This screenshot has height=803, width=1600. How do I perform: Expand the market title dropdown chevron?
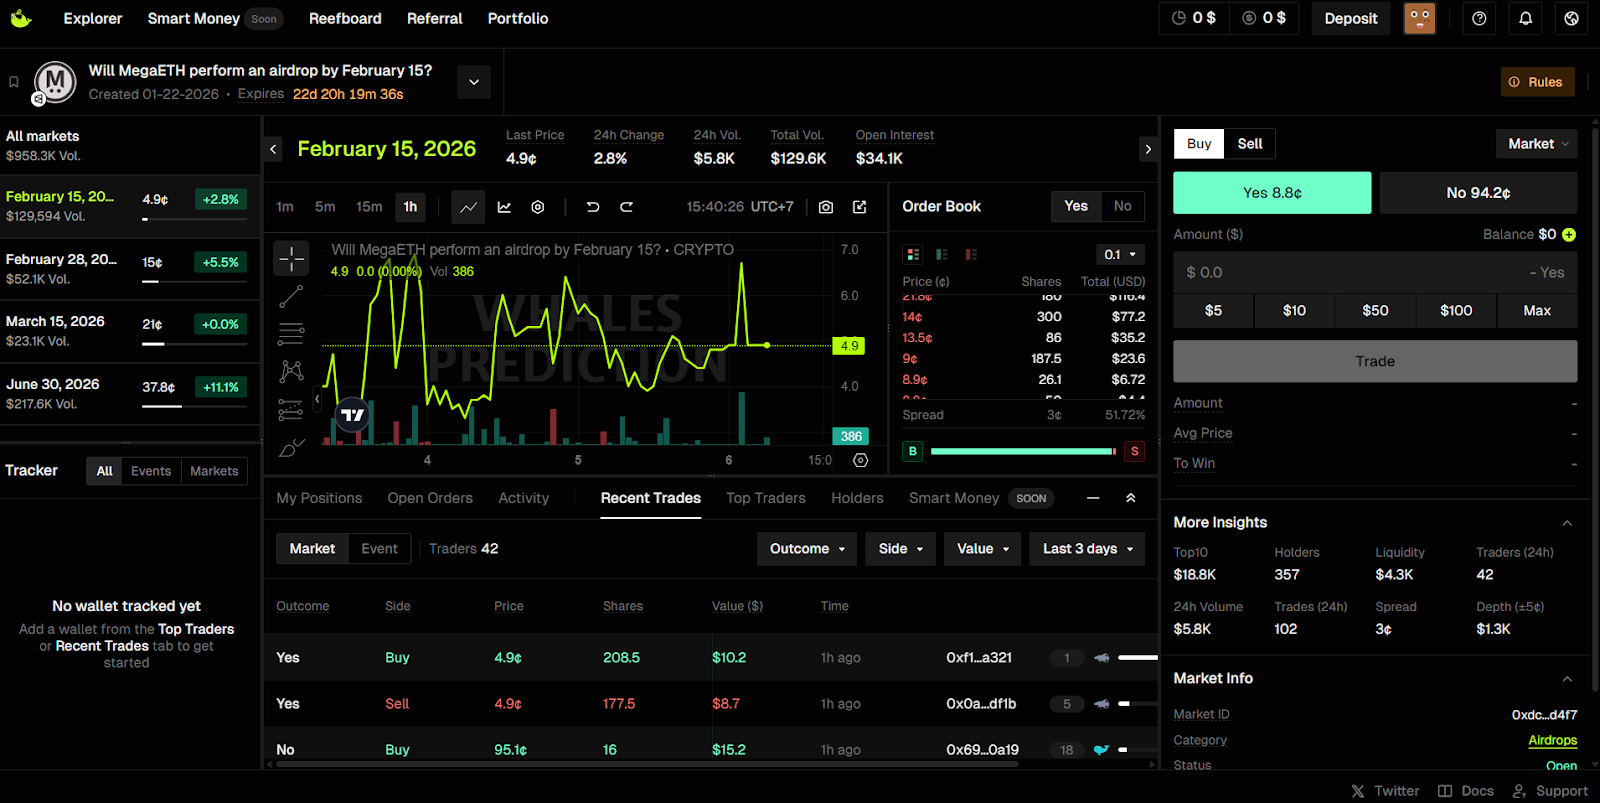click(x=474, y=82)
